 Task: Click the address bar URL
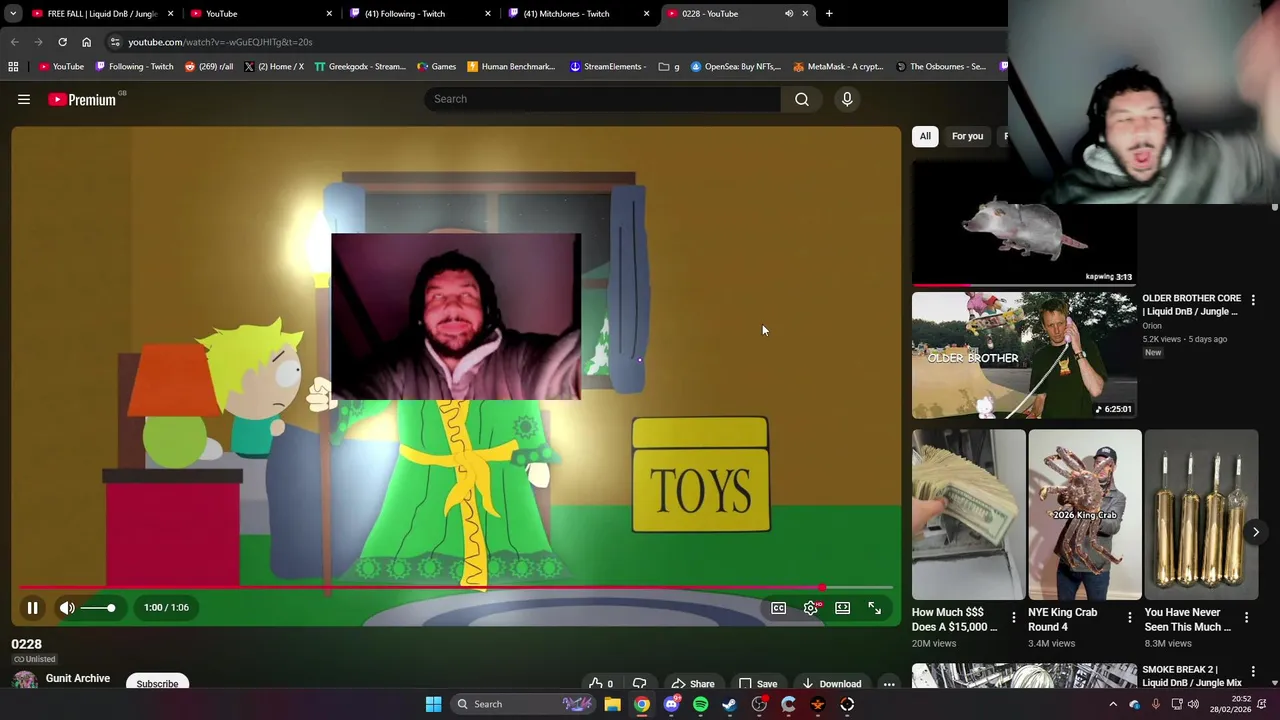(x=220, y=42)
